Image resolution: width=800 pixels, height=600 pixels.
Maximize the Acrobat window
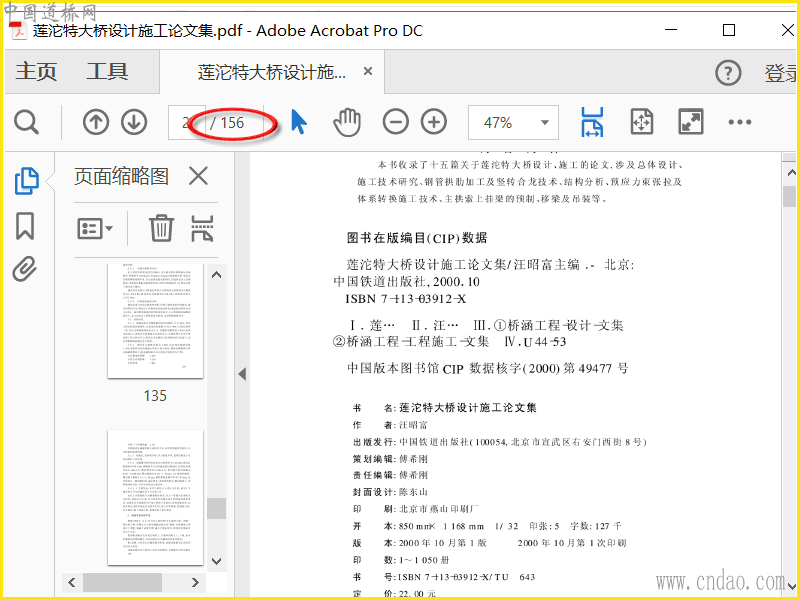click(x=729, y=30)
